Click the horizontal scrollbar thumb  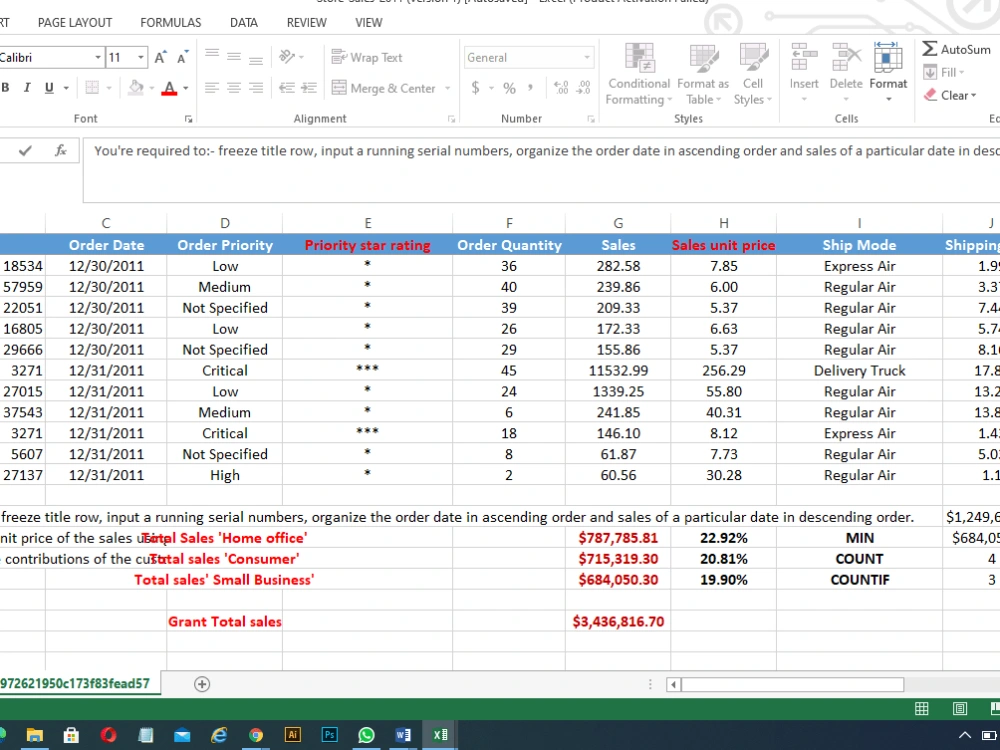click(792, 684)
